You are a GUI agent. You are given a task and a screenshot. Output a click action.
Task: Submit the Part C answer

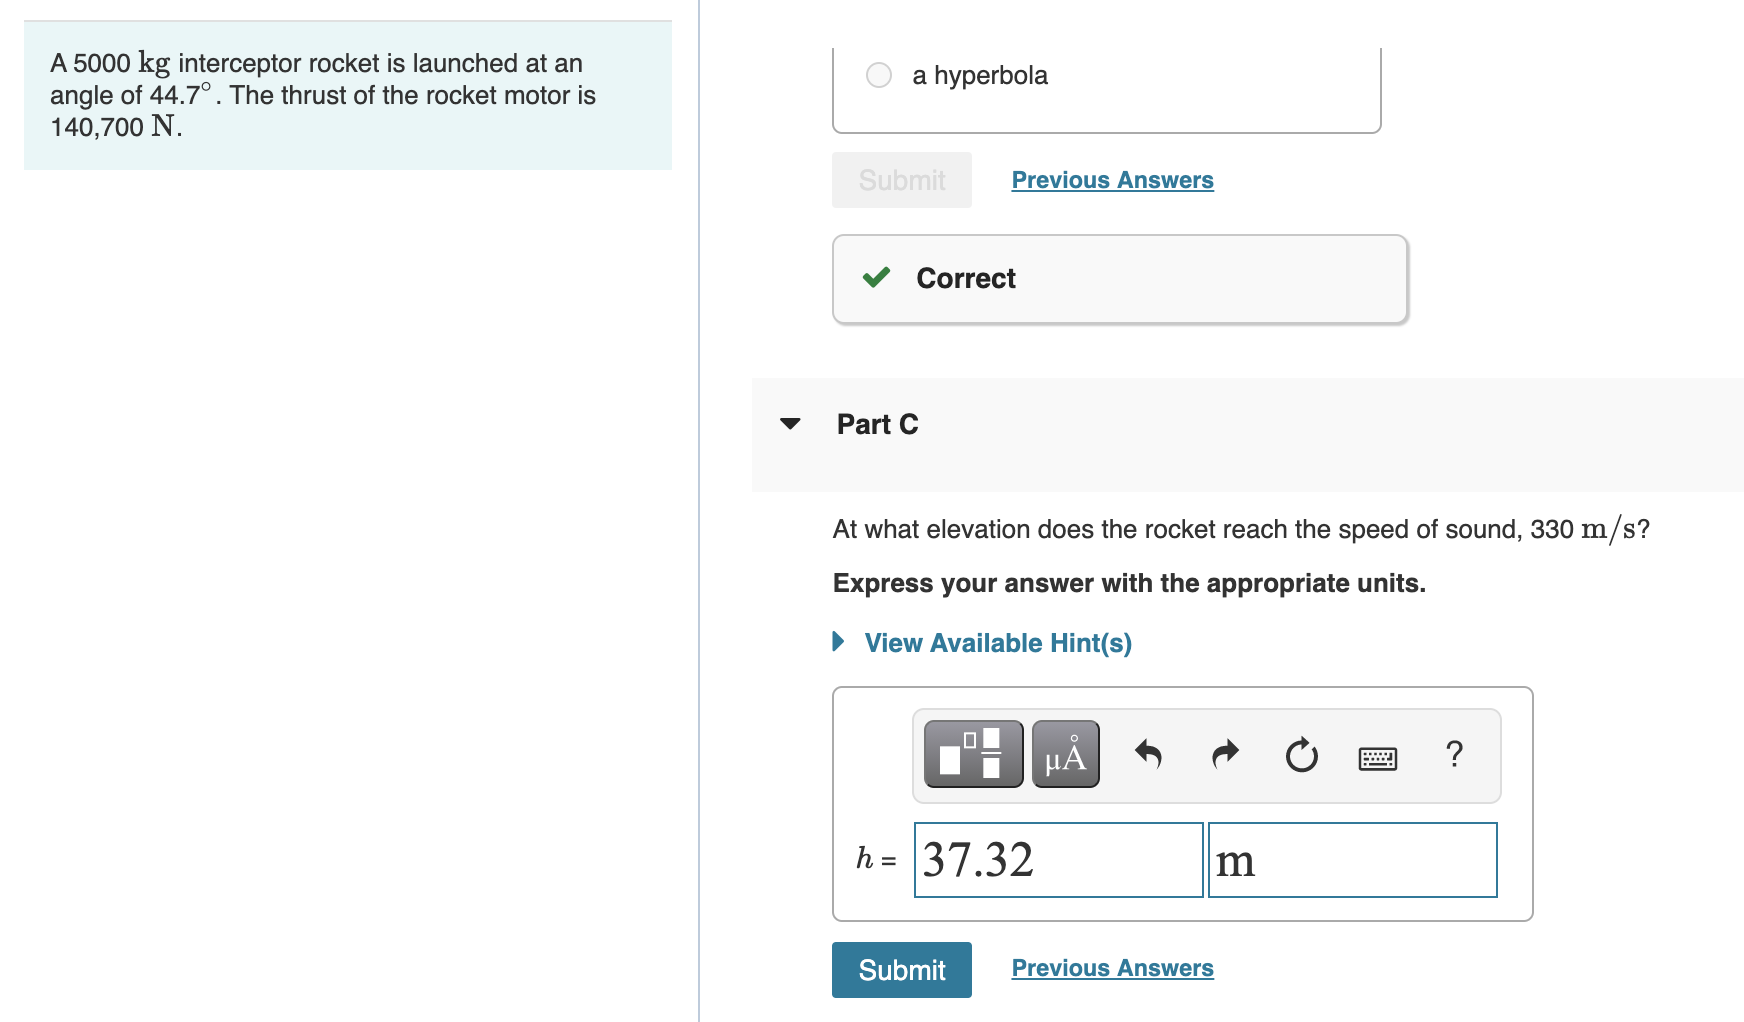[902, 970]
